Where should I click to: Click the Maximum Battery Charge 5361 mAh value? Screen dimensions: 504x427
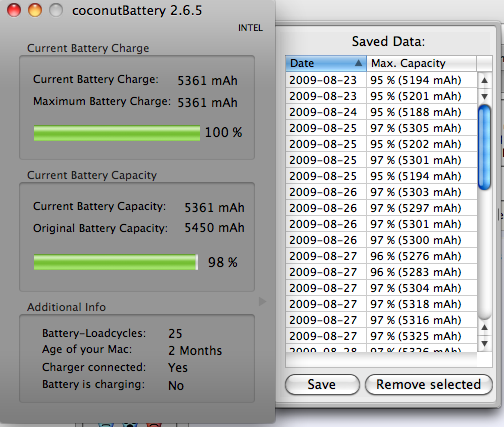click(207, 103)
